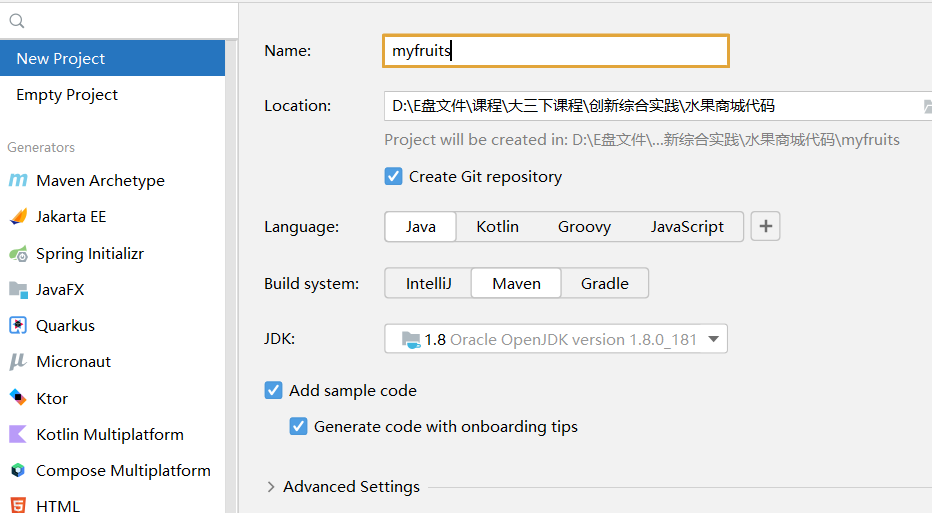Click the Advanced Settings label

(x=351, y=487)
